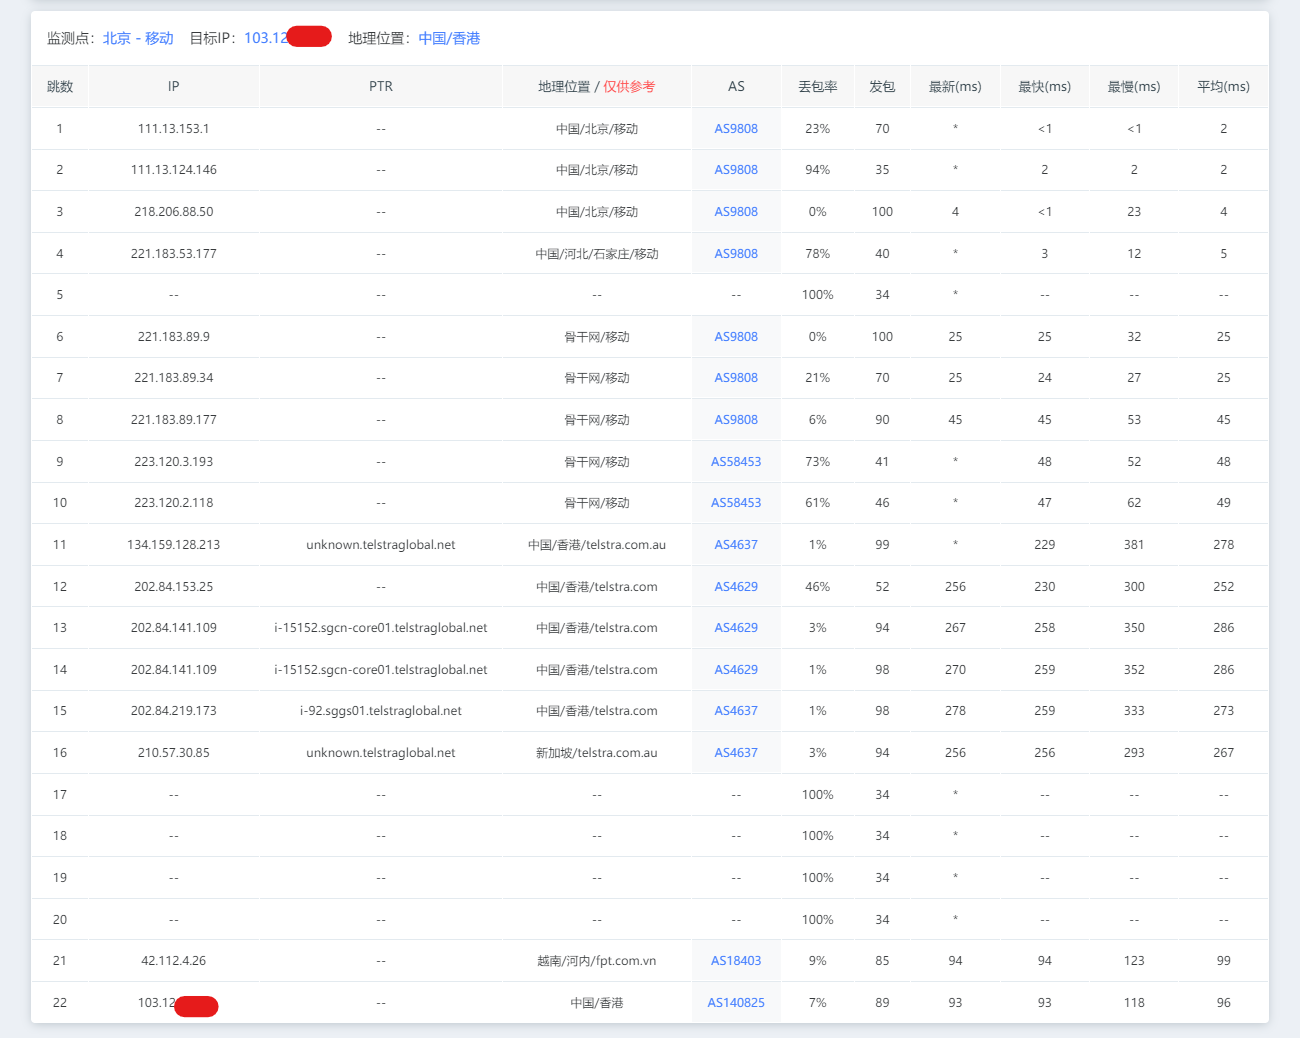
Task: Select the IP cell 223.120.2.118
Action: pos(174,503)
